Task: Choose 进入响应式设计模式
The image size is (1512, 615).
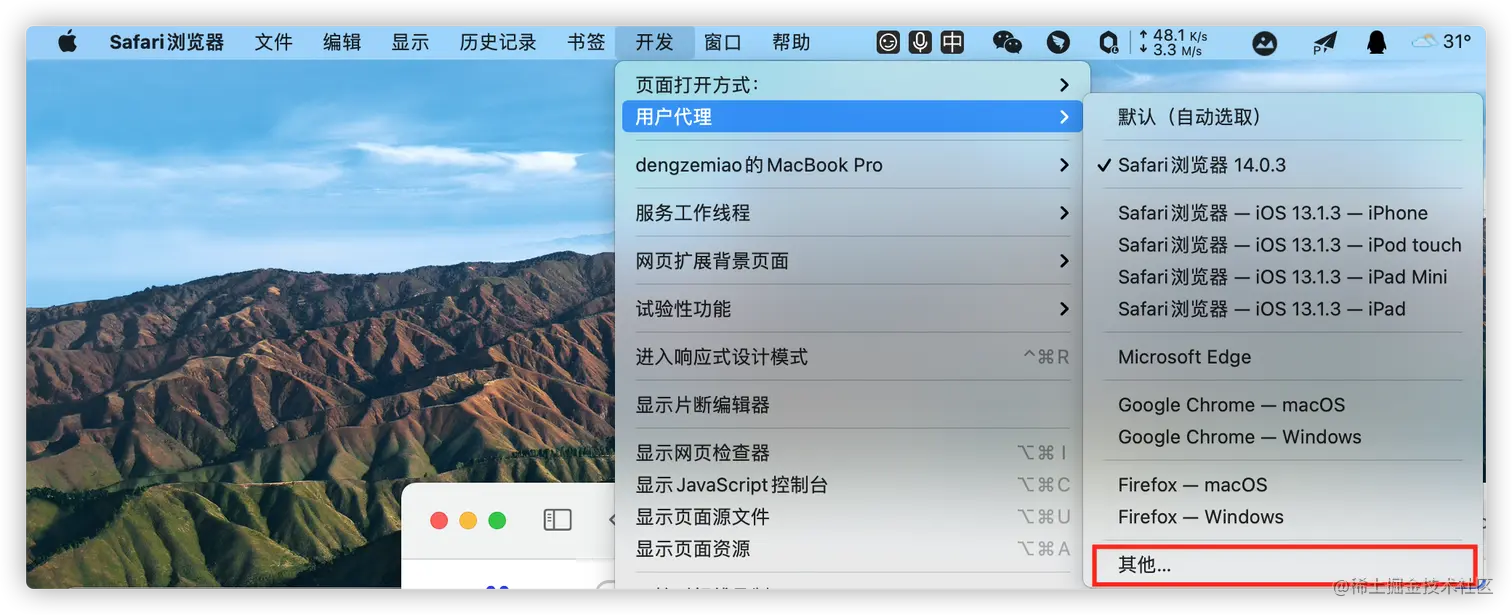Action: click(x=852, y=357)
